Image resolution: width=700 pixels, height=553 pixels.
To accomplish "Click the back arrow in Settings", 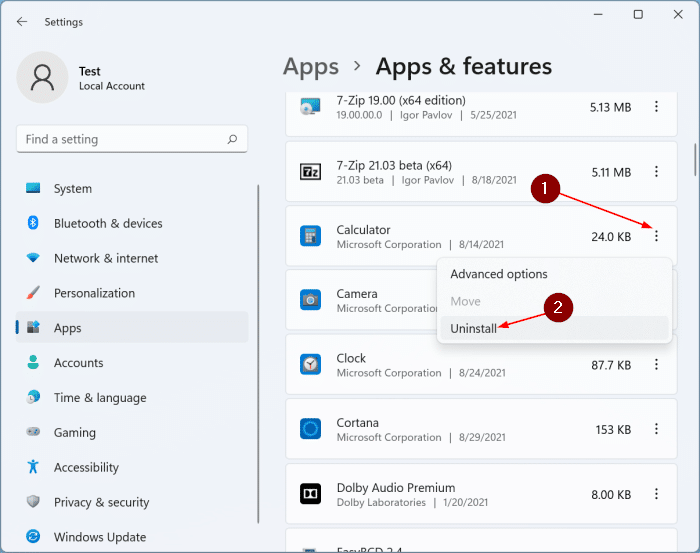I will (22, 21).
